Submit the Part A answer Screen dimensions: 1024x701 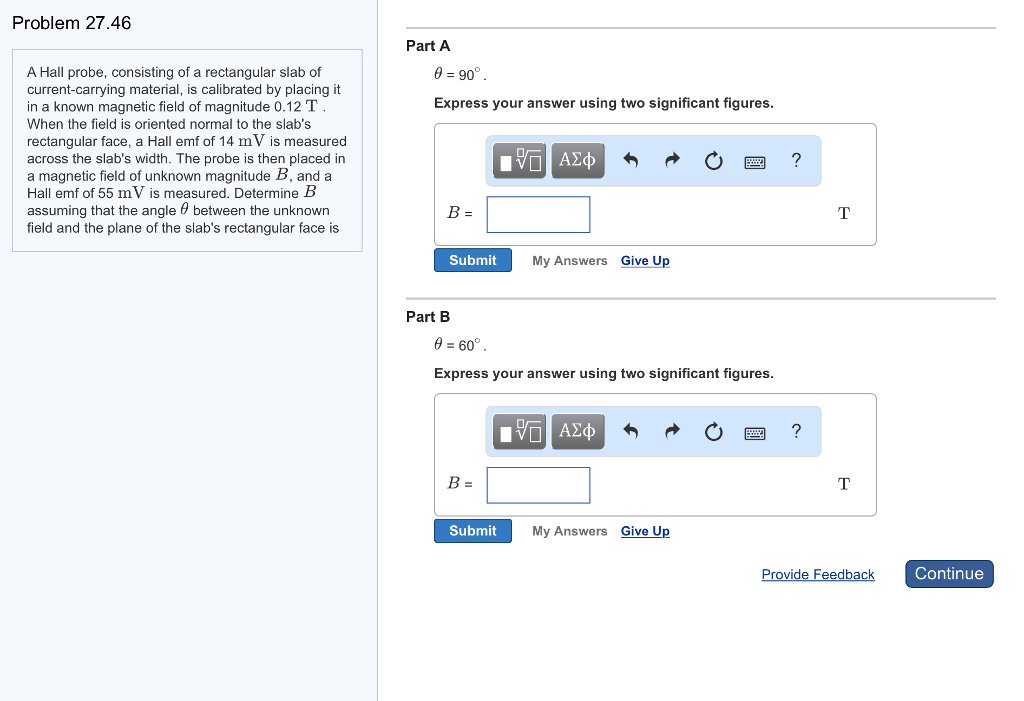pyautogui.click(x=472, y=260)
